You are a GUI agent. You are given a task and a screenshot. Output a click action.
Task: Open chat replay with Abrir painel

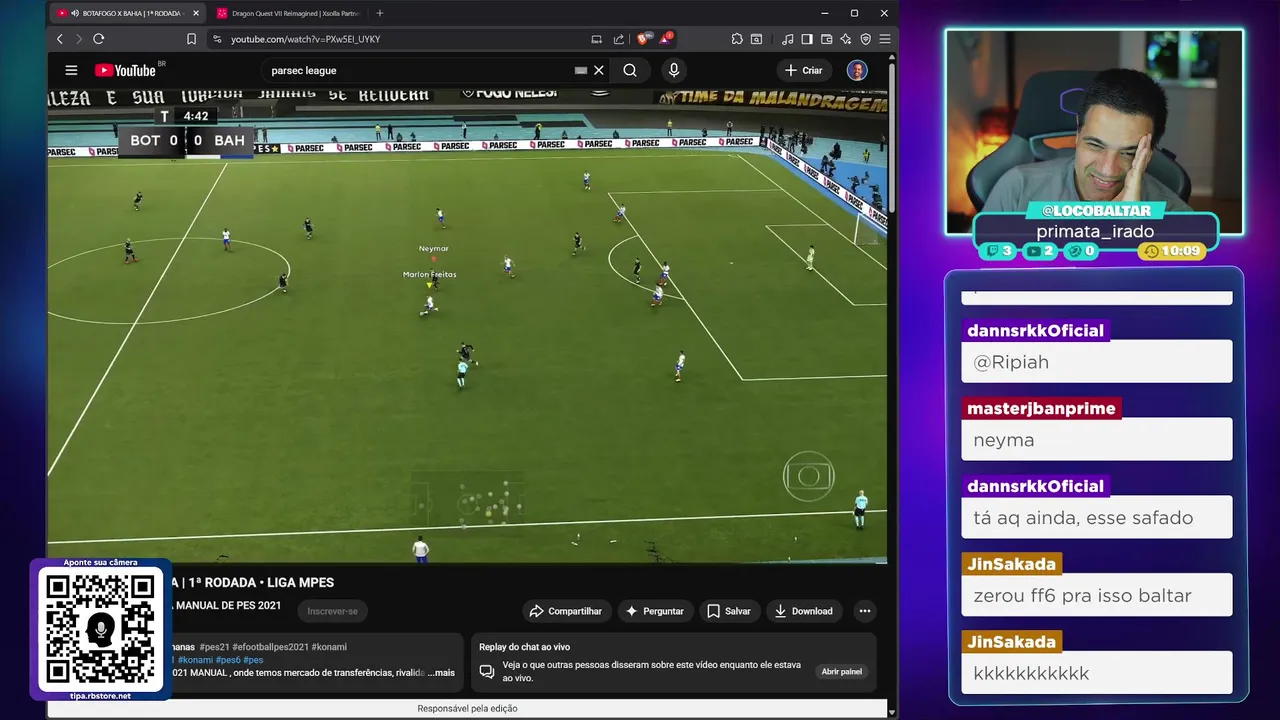(842, 672)
